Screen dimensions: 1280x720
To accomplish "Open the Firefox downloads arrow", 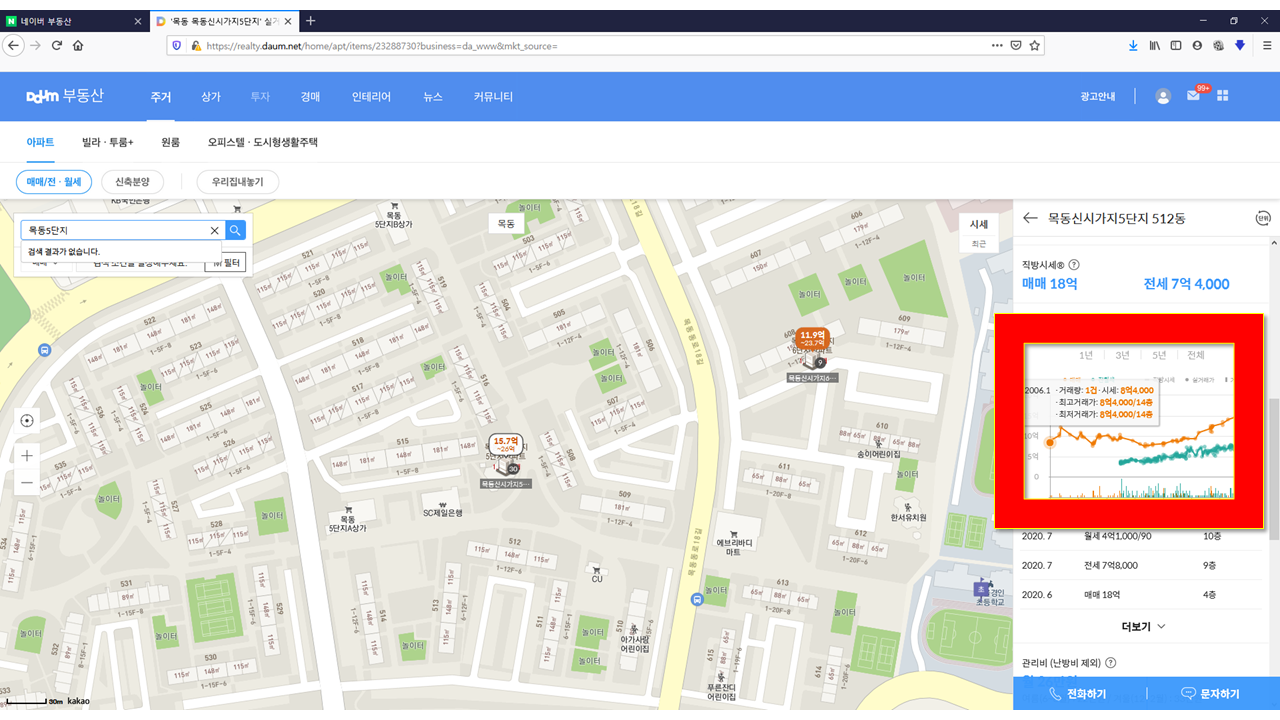I will 1133,45.
